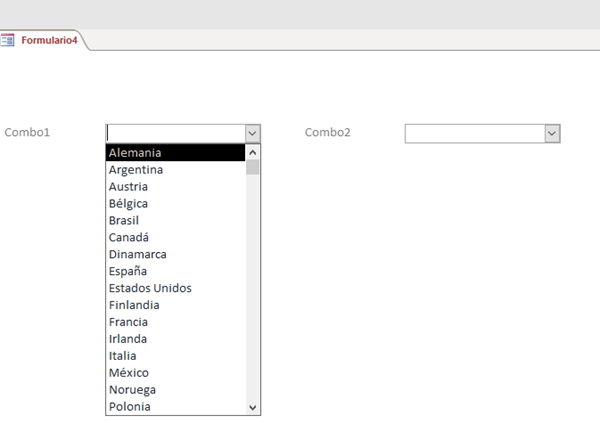
Task: Pick México from the list
Action: pos(176,373)
